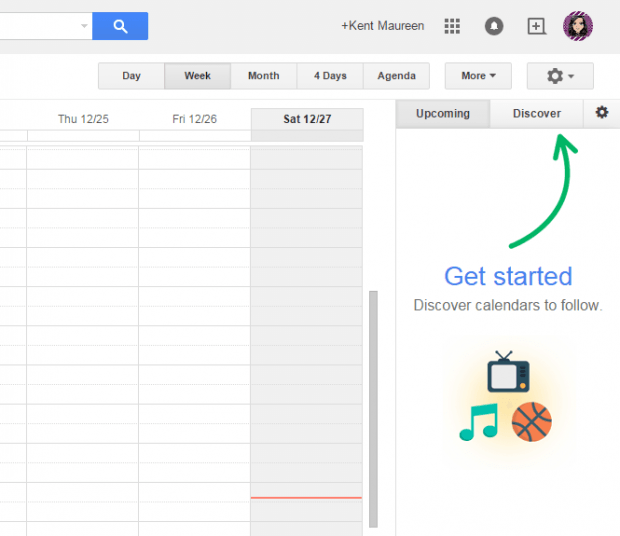Click the +Kent Maureen profile link
Image resolution: width=620 pixels, height=536 pixels.
382,26
